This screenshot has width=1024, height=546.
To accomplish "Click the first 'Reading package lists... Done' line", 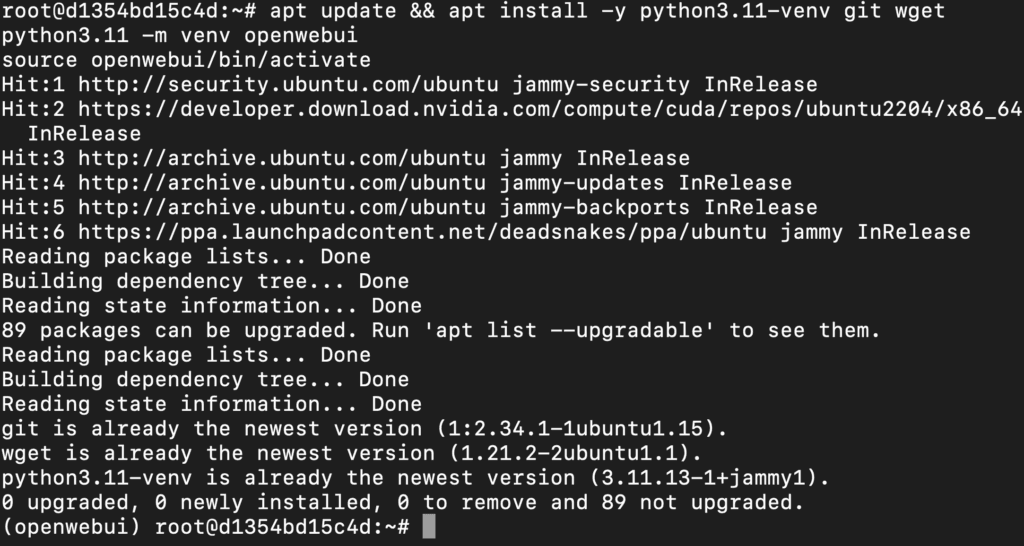I will click(x=186, y=257).
